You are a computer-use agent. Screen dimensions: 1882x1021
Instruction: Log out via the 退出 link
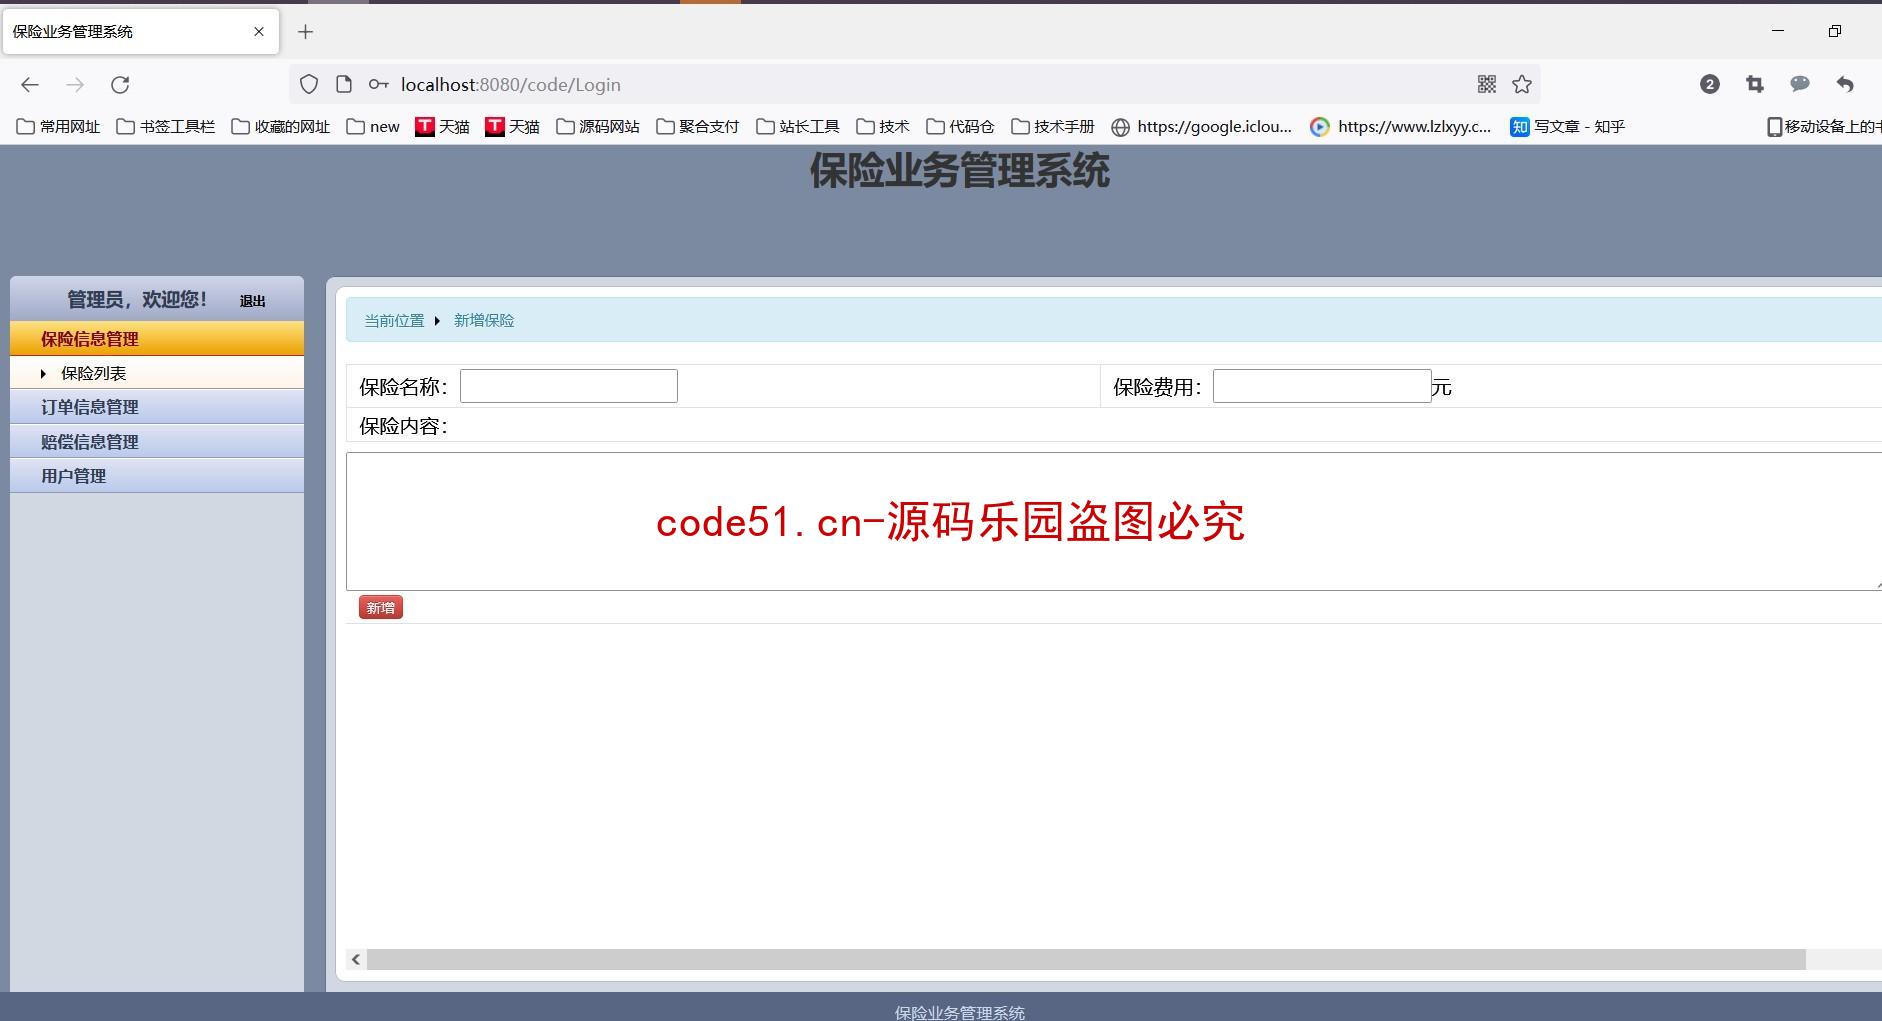pyautogui.click(x=252, y=301)
